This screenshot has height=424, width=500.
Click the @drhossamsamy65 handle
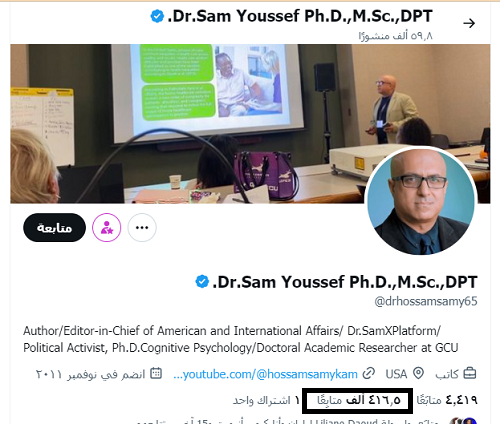[426, 301]
